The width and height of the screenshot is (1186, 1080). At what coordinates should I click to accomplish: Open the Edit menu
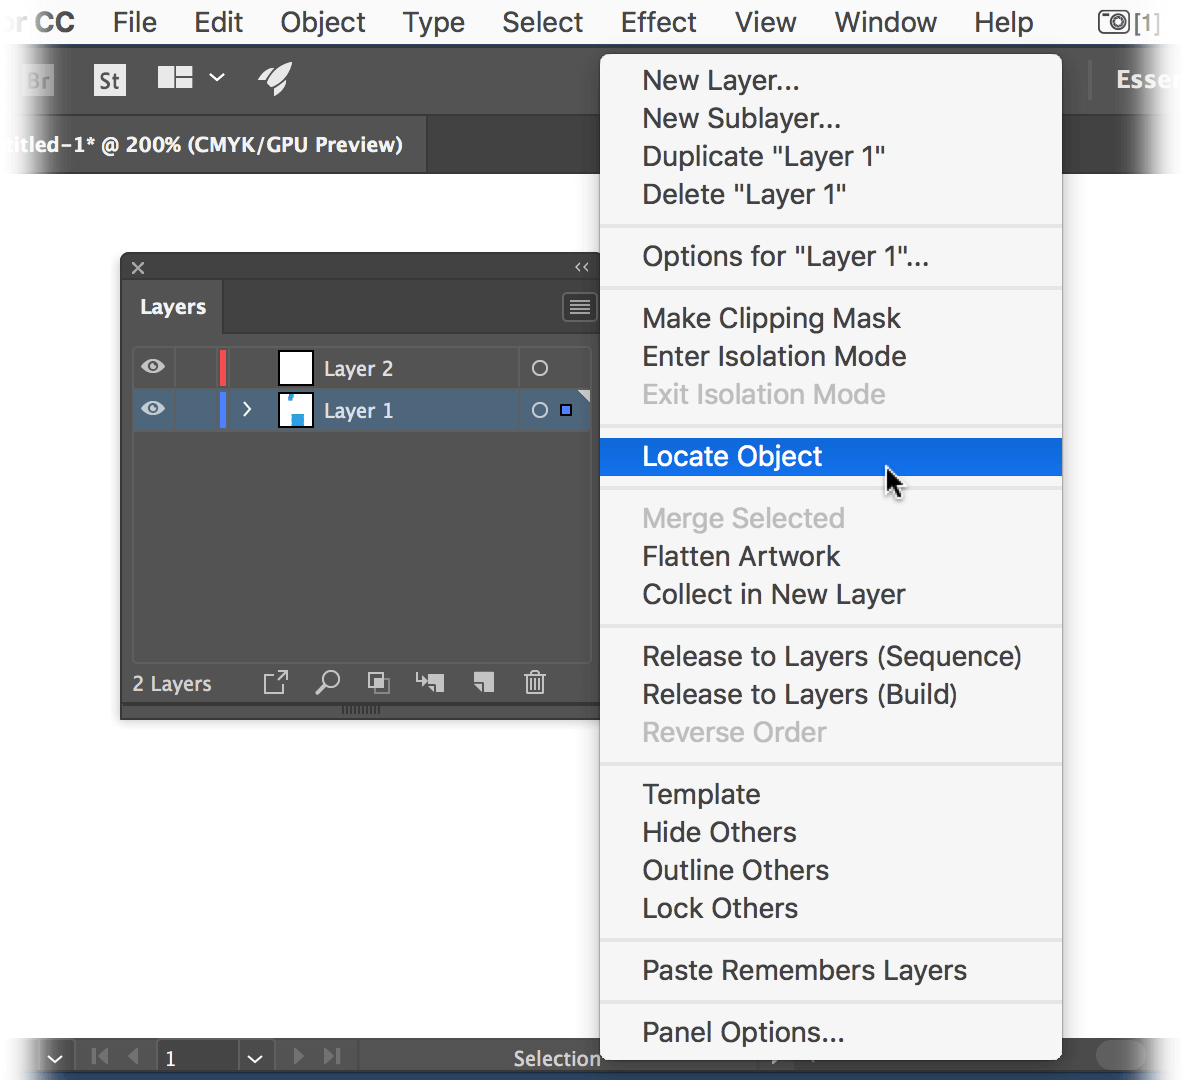tap(219, 23)
